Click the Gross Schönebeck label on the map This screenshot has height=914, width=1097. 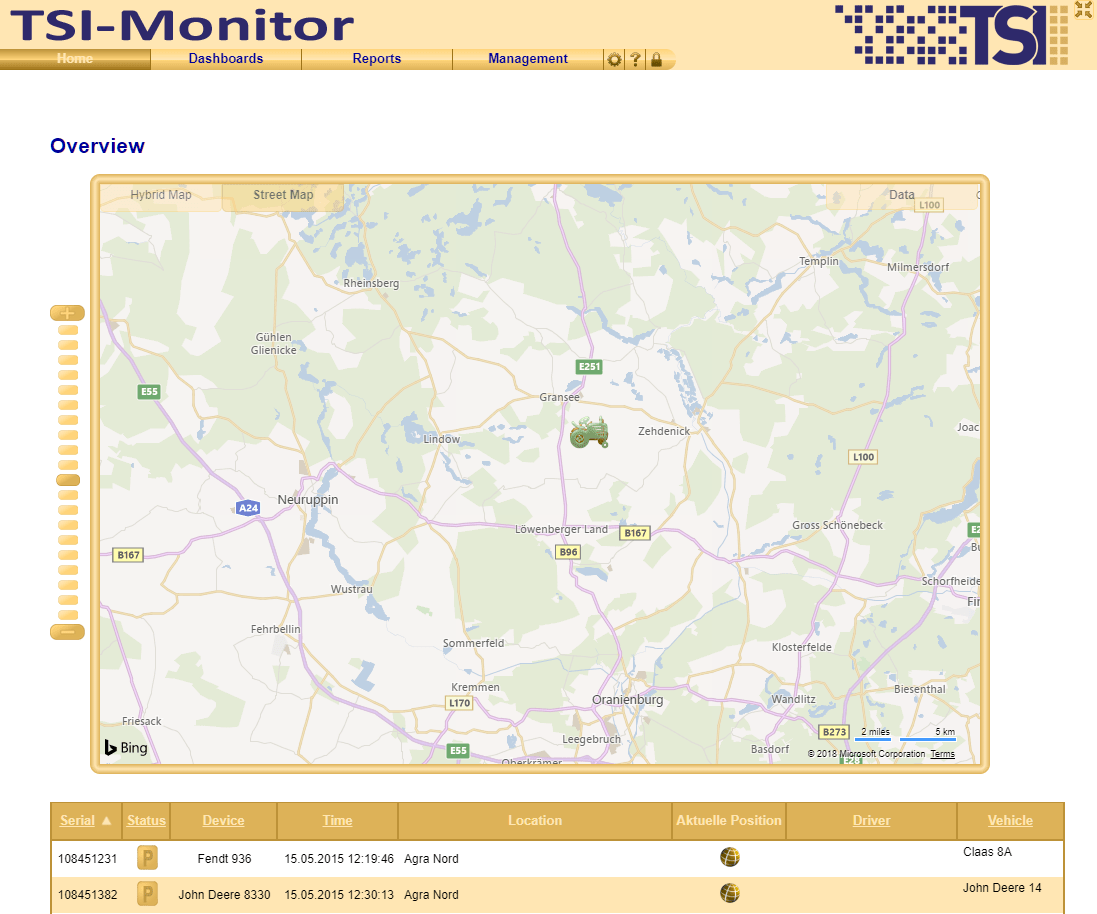pyautogui.click(x=837, y=526)
